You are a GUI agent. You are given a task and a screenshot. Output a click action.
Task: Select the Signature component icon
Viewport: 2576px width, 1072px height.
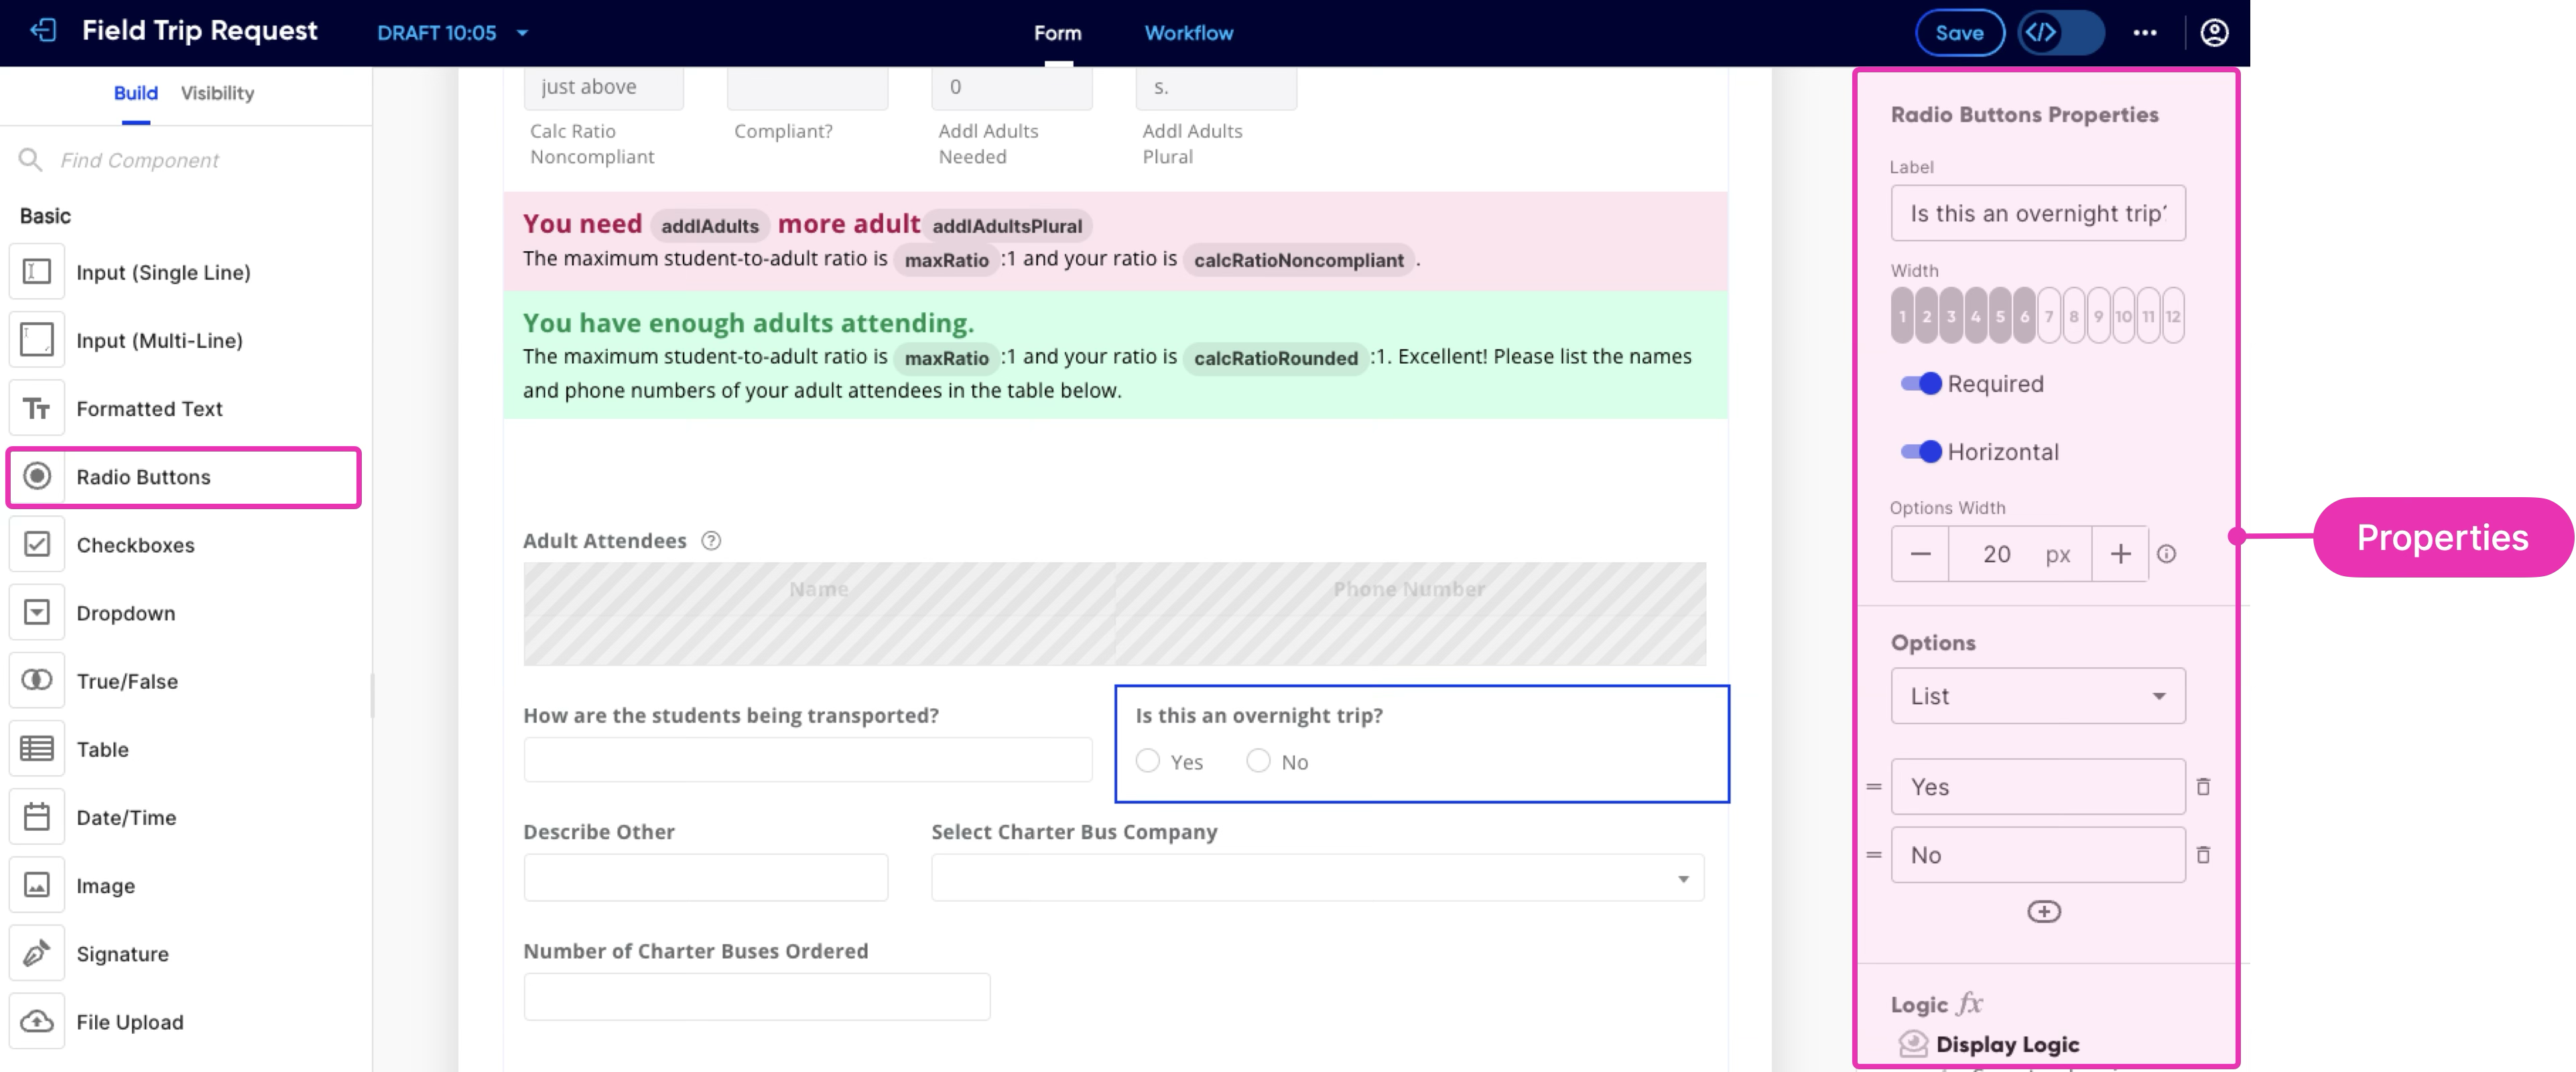click(x=37, y=953)
